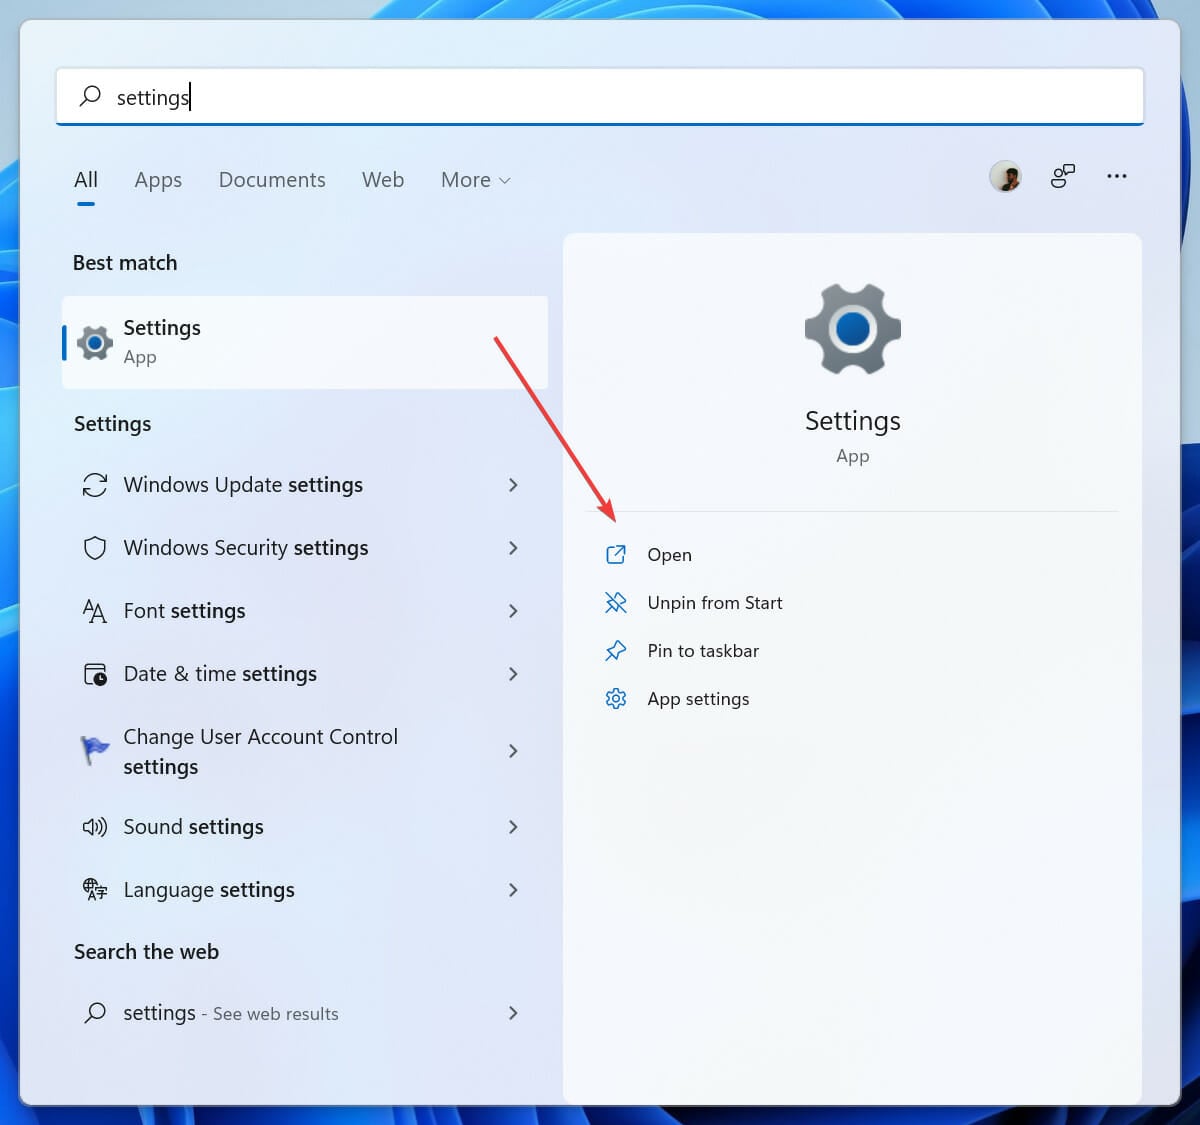This screenshot has width=1200, height=1125.
Task: Expand Change User Account Control chevron
Action: [x=513, y=751]
